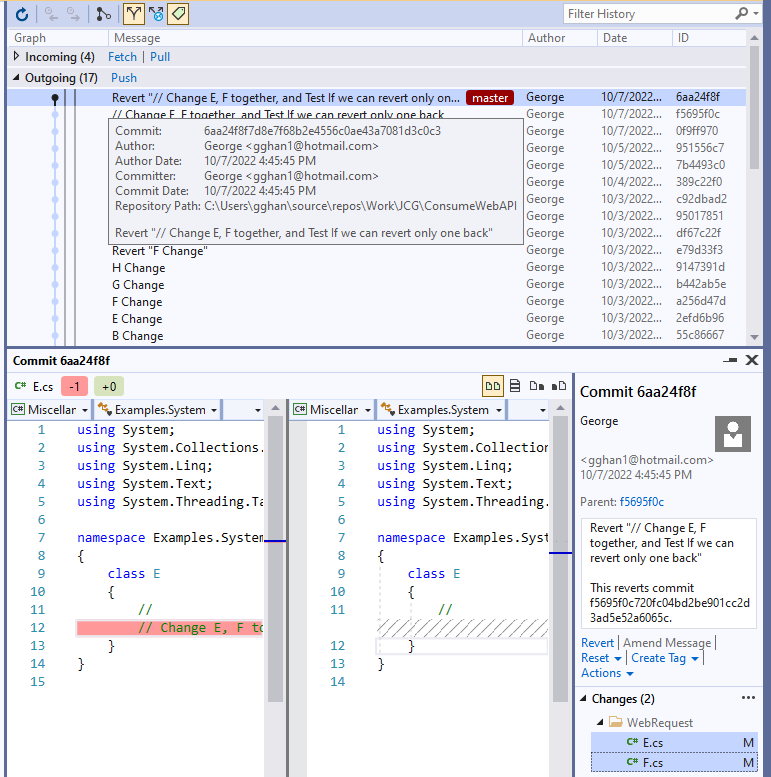Open the more options ellipsis for Changes

pos(748,698)
